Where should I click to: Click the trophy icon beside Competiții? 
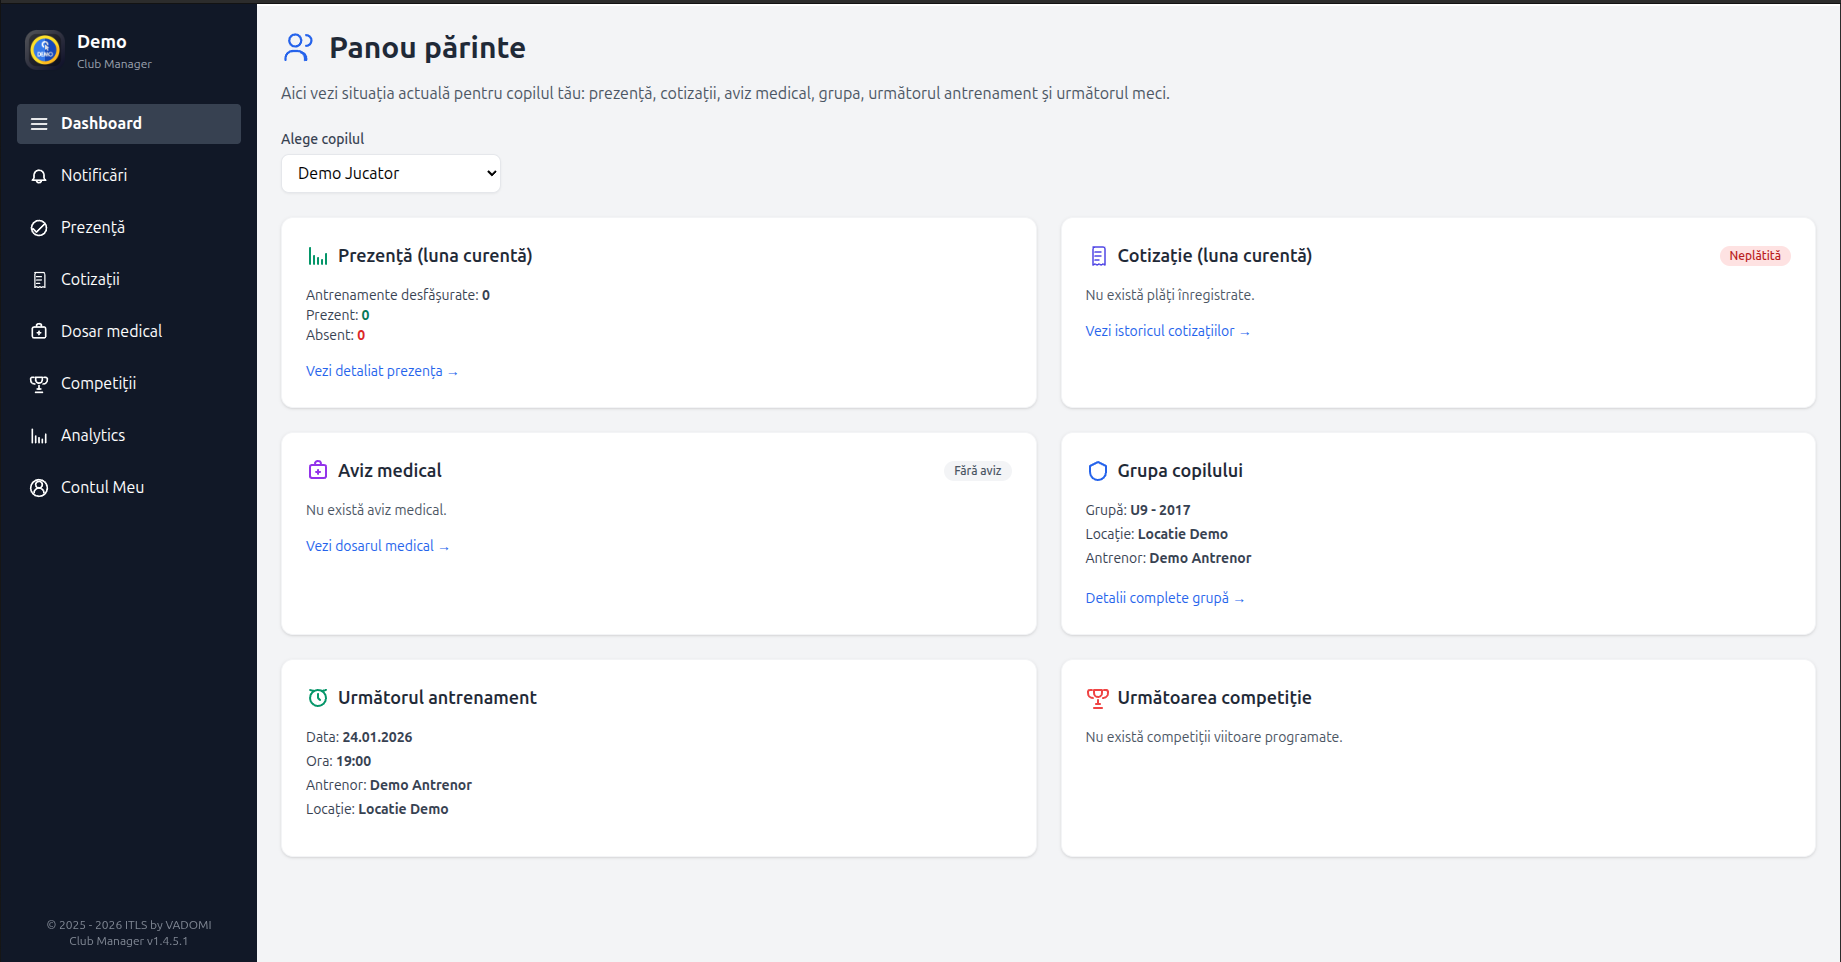pyautogui.click(x=39, y=384)
